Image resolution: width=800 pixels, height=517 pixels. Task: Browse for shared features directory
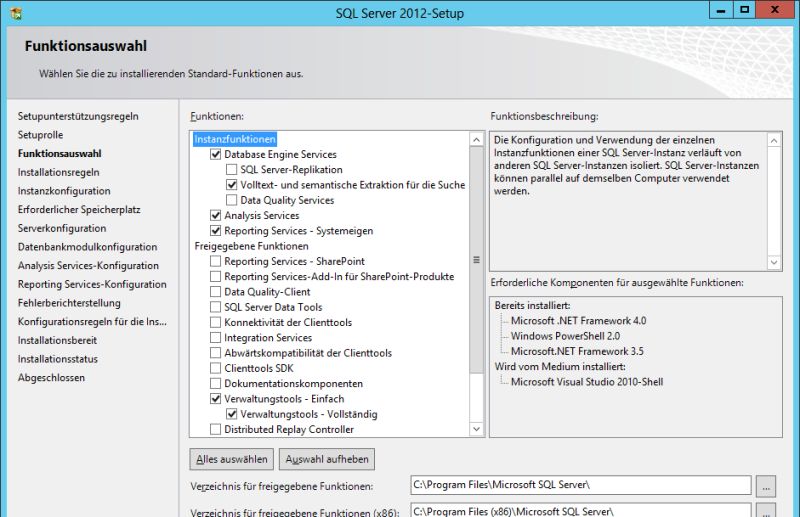[766, 486]
